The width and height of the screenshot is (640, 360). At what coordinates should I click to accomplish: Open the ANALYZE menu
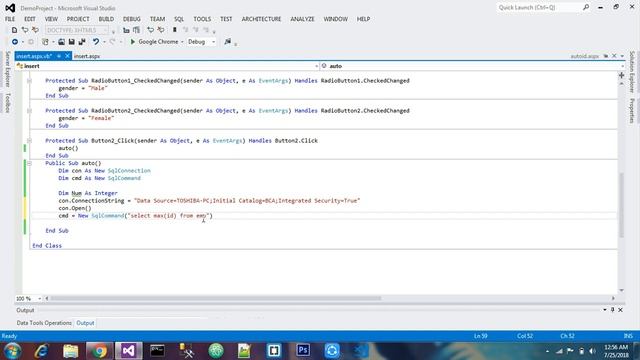click(302, 19)
